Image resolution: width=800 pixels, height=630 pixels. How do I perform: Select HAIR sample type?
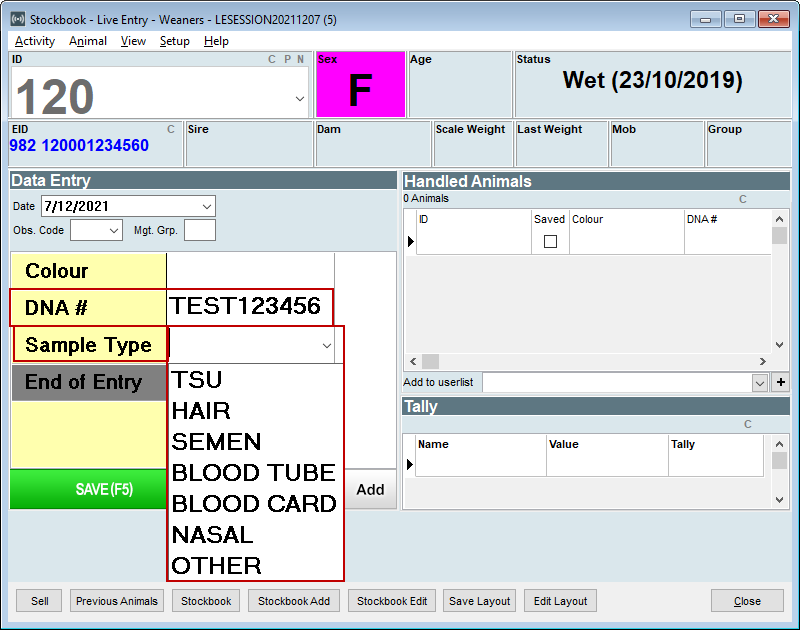coord(255,411)
